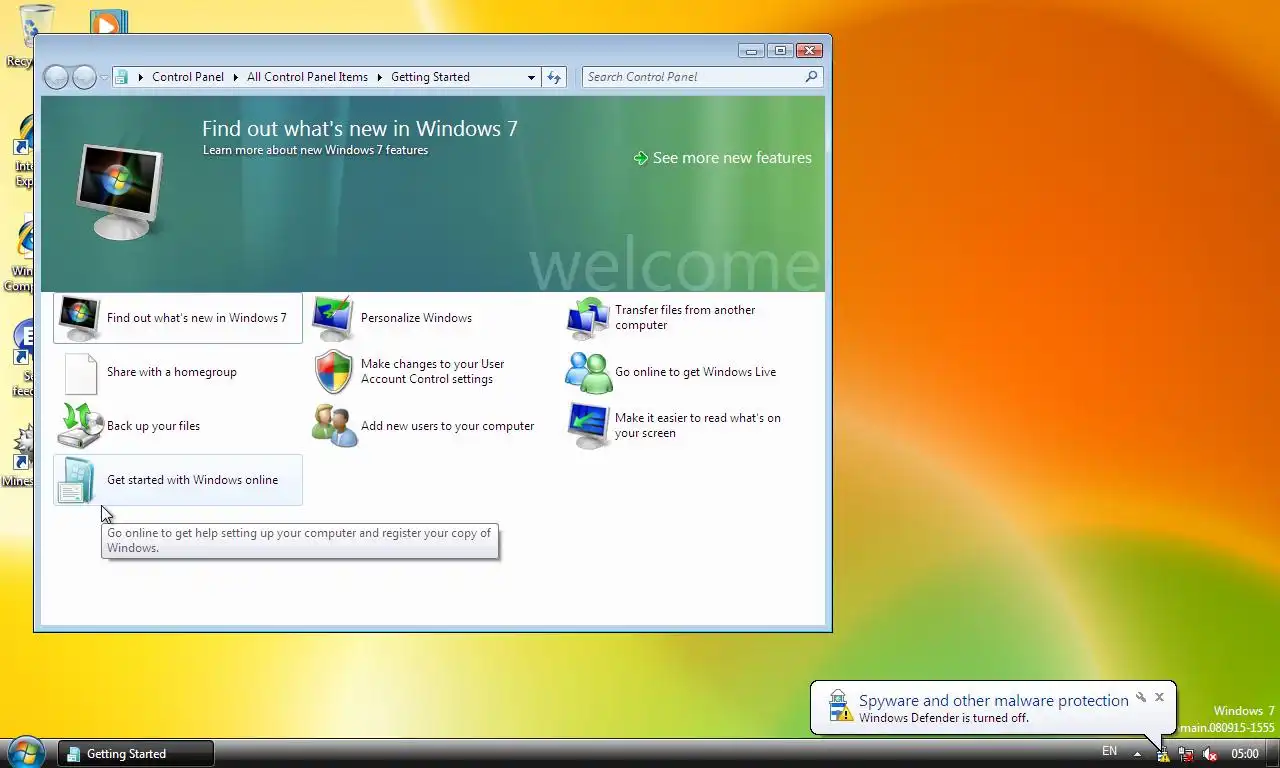Minimize the Getting Started window

click(x=751, y=51)
